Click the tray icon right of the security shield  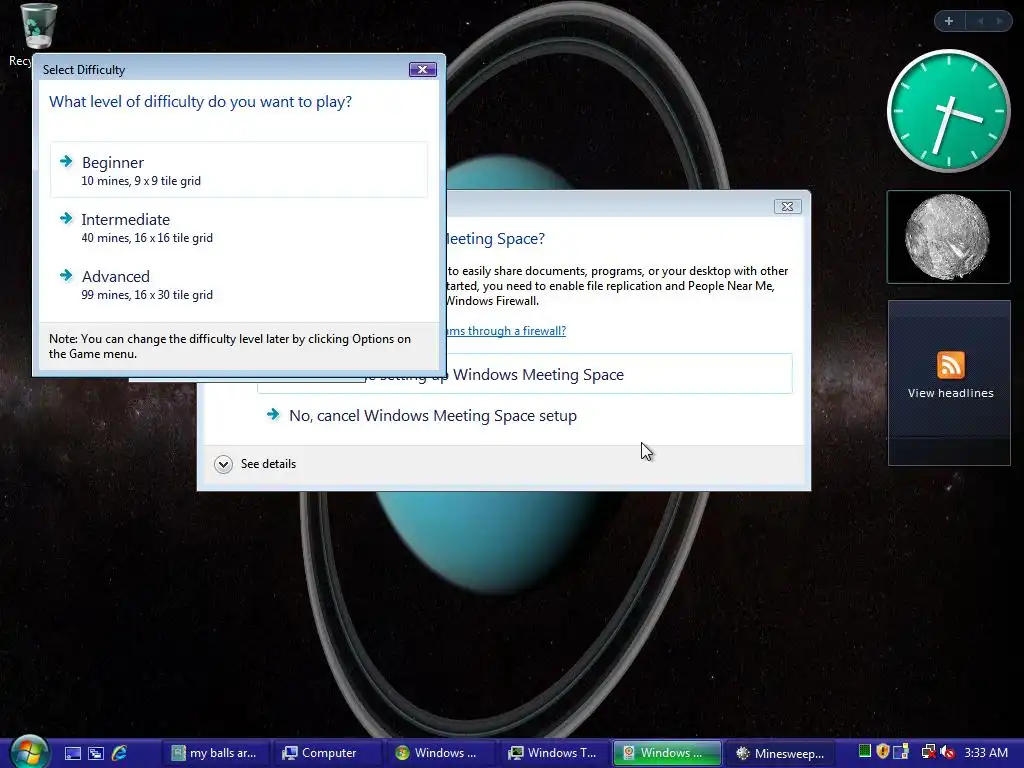coord(901,752)
